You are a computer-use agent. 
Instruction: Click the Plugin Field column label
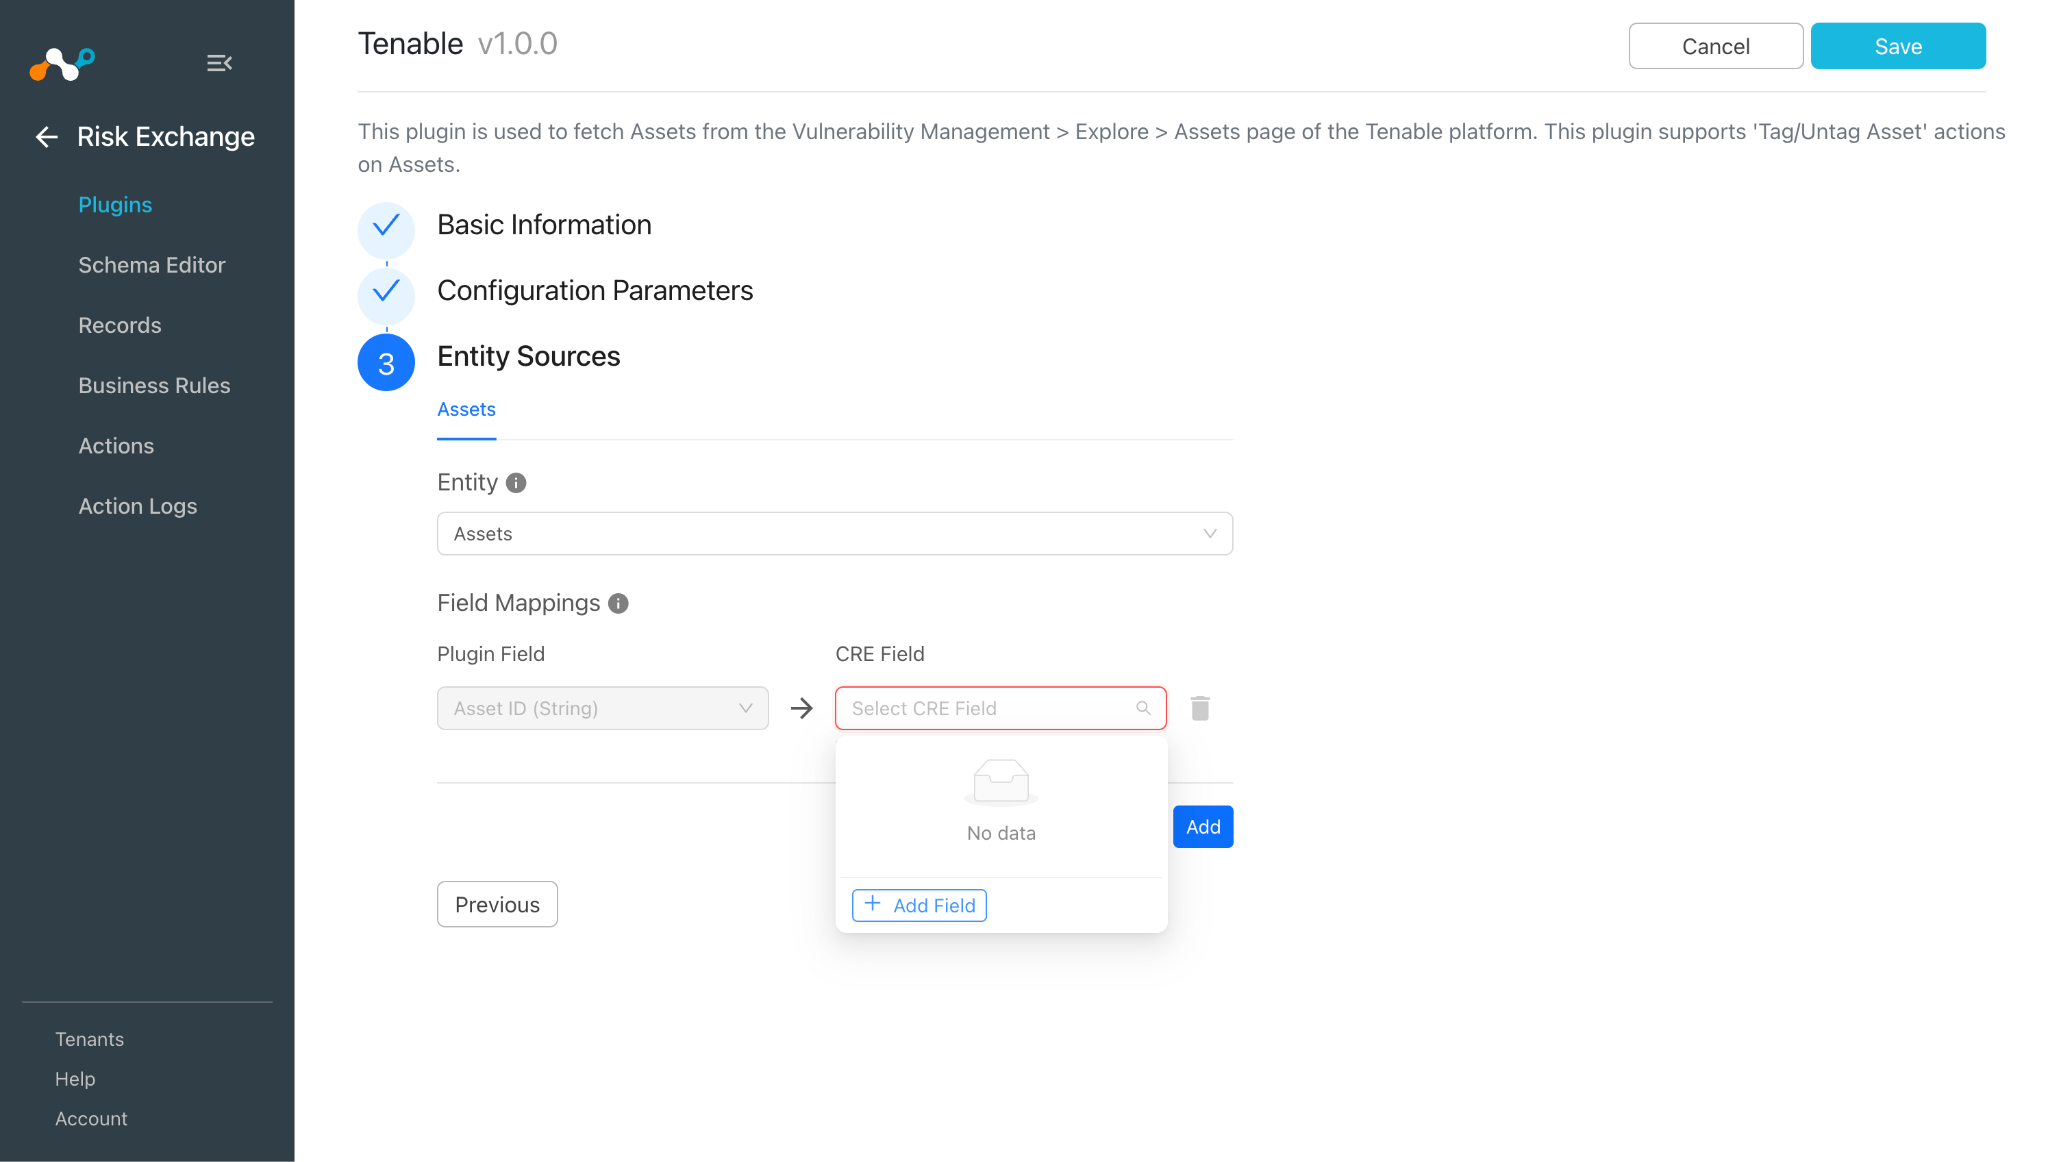click(491, 654)
